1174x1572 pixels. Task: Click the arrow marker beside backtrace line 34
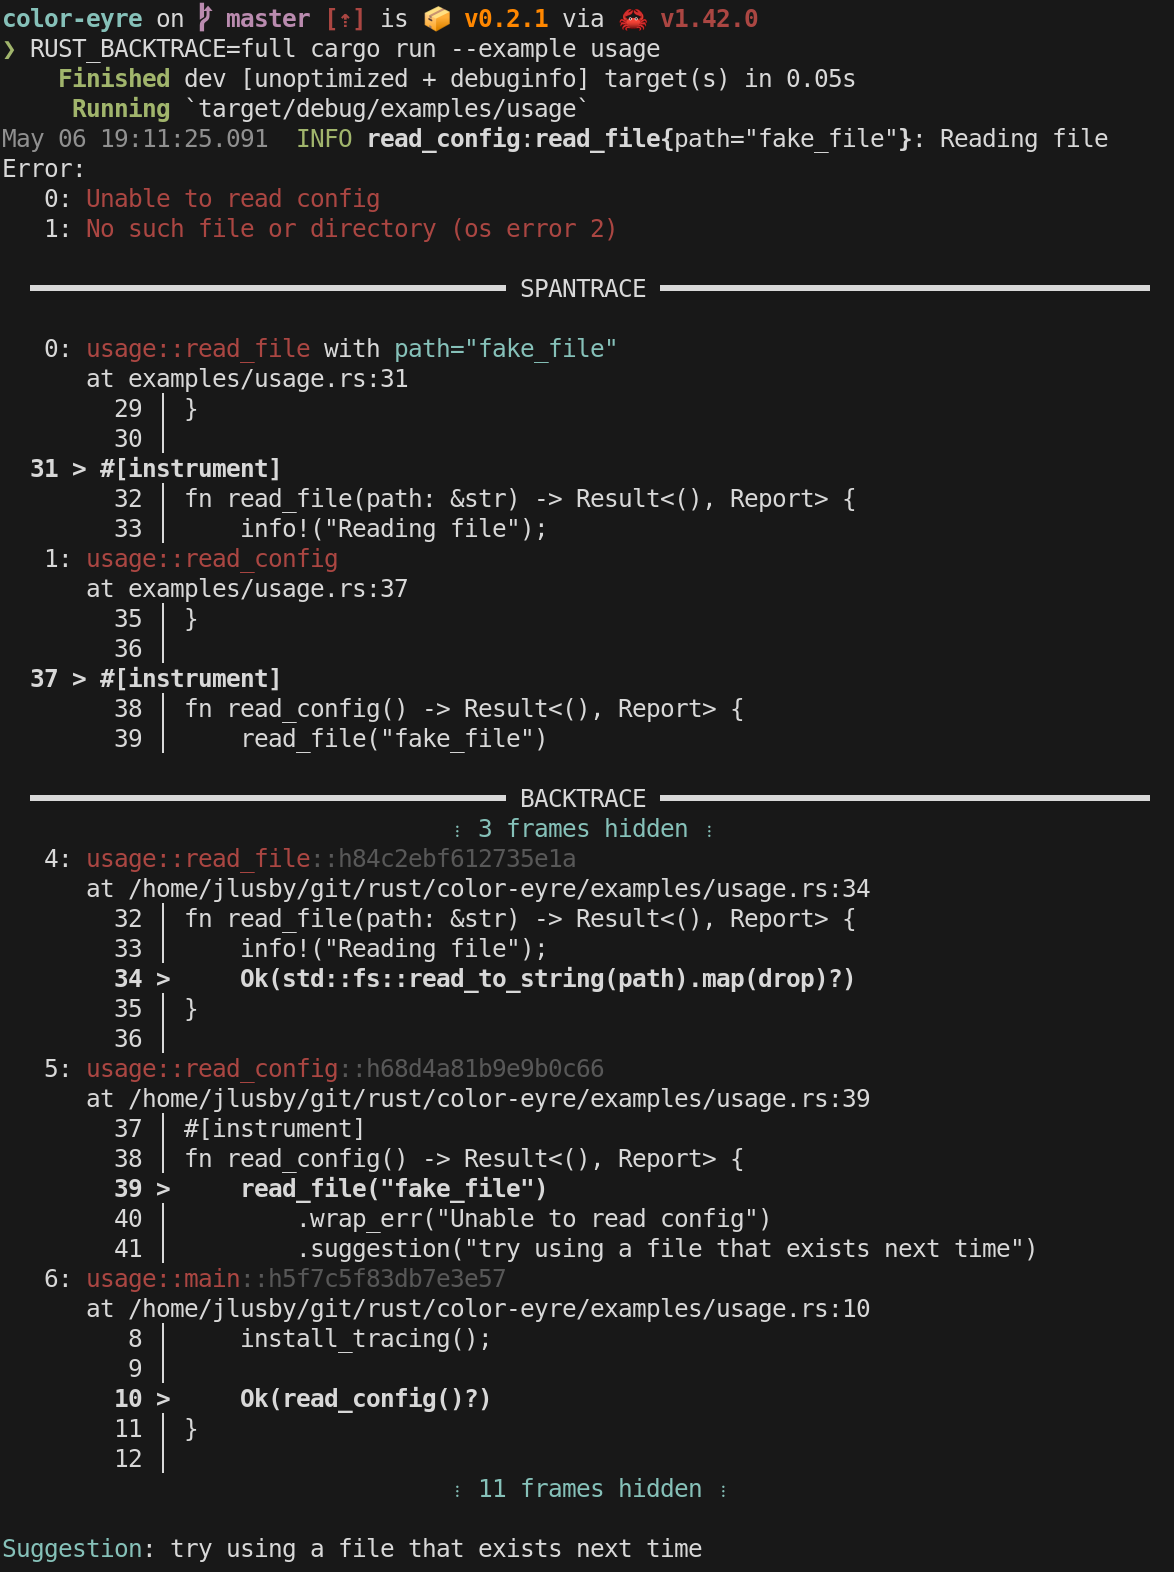click(x=163, y=979)
